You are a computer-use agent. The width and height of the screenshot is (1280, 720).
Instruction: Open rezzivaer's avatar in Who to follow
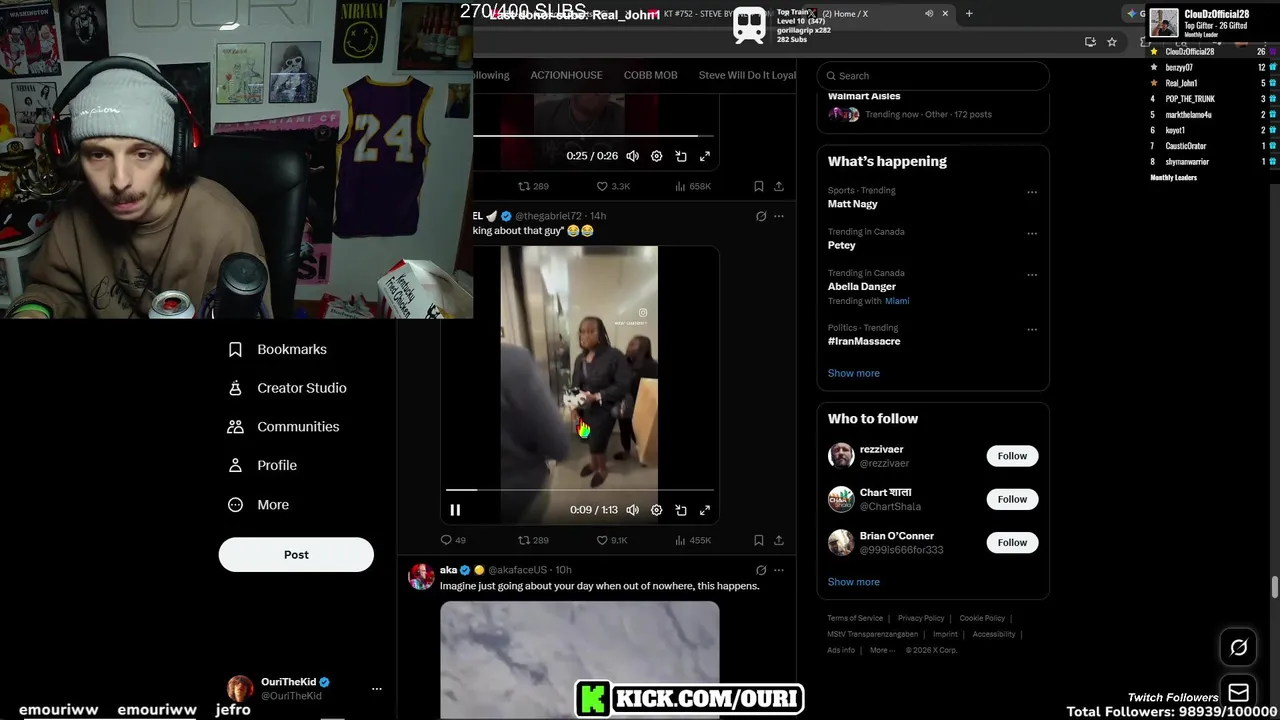pyautogui.click(x=841, y=456)
